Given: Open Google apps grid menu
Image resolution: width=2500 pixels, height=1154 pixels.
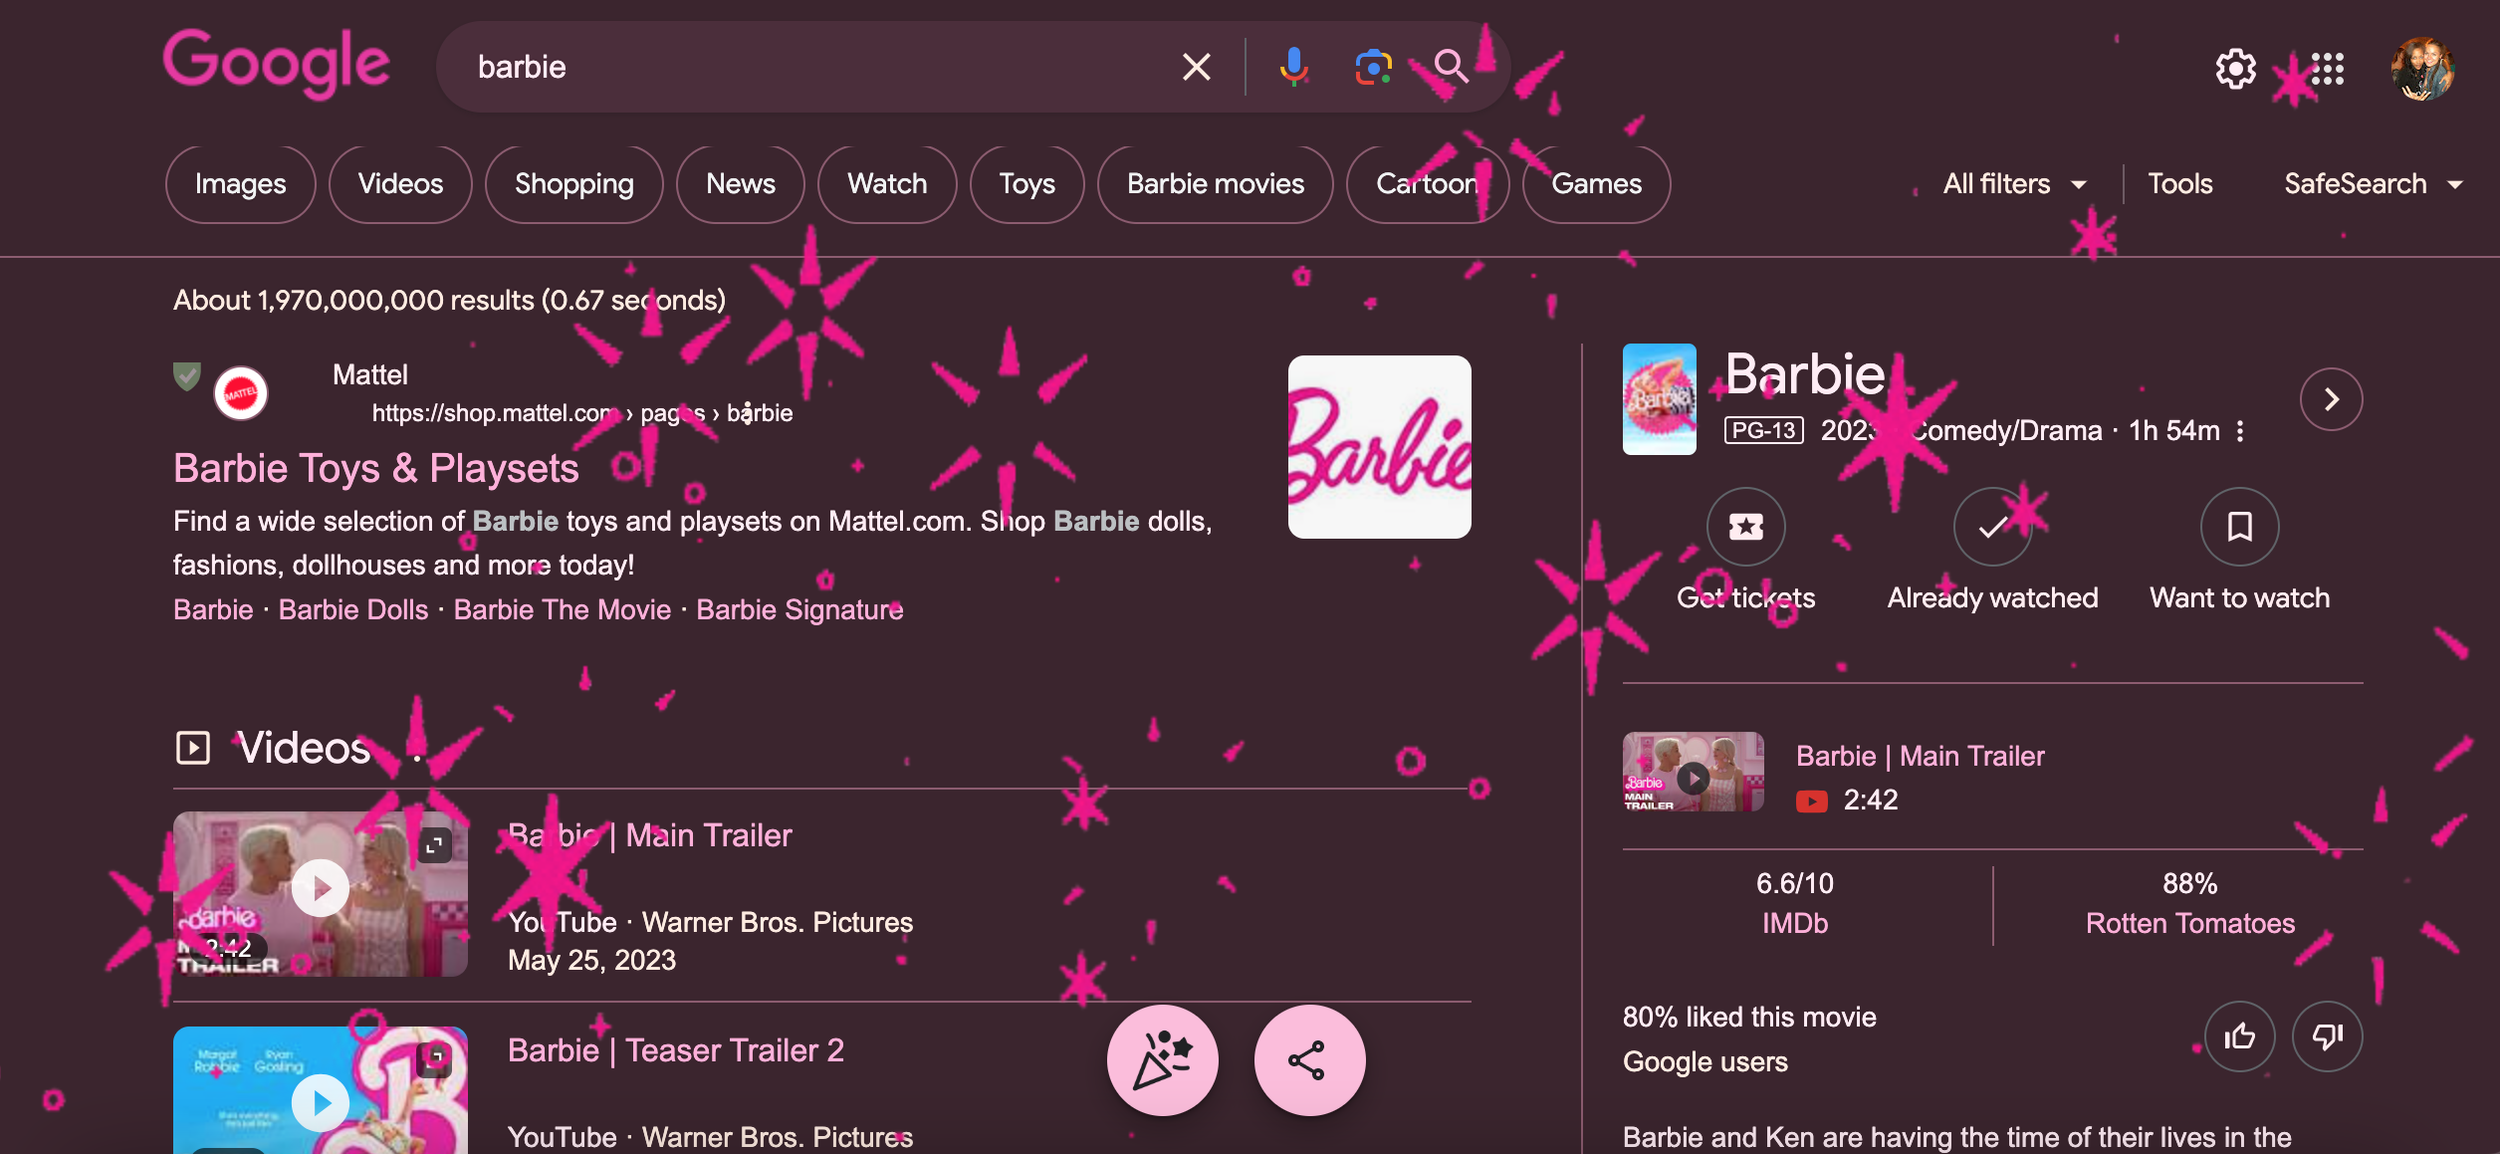Looking at the screenshot, I should pos(2327,69).
